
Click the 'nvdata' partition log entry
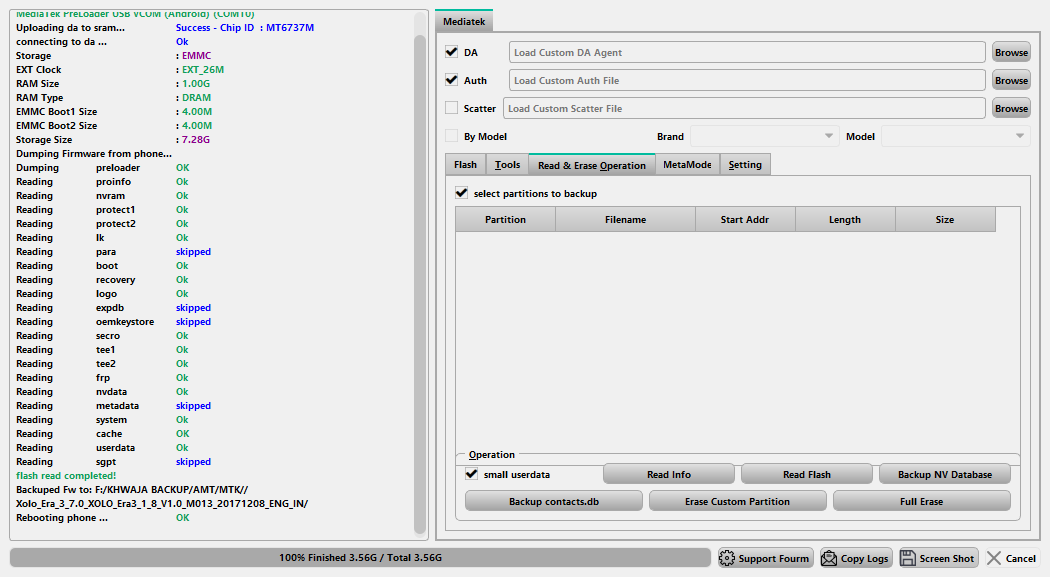point(111,392)
